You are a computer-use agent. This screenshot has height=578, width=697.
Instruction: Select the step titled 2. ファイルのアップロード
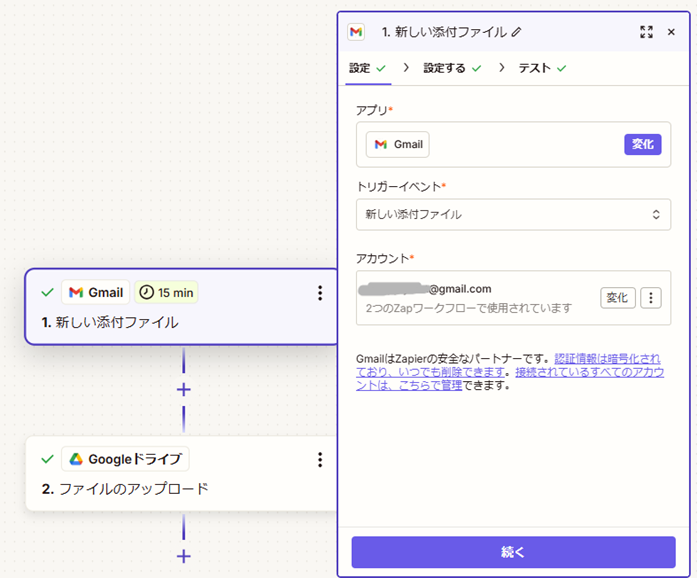181,474
